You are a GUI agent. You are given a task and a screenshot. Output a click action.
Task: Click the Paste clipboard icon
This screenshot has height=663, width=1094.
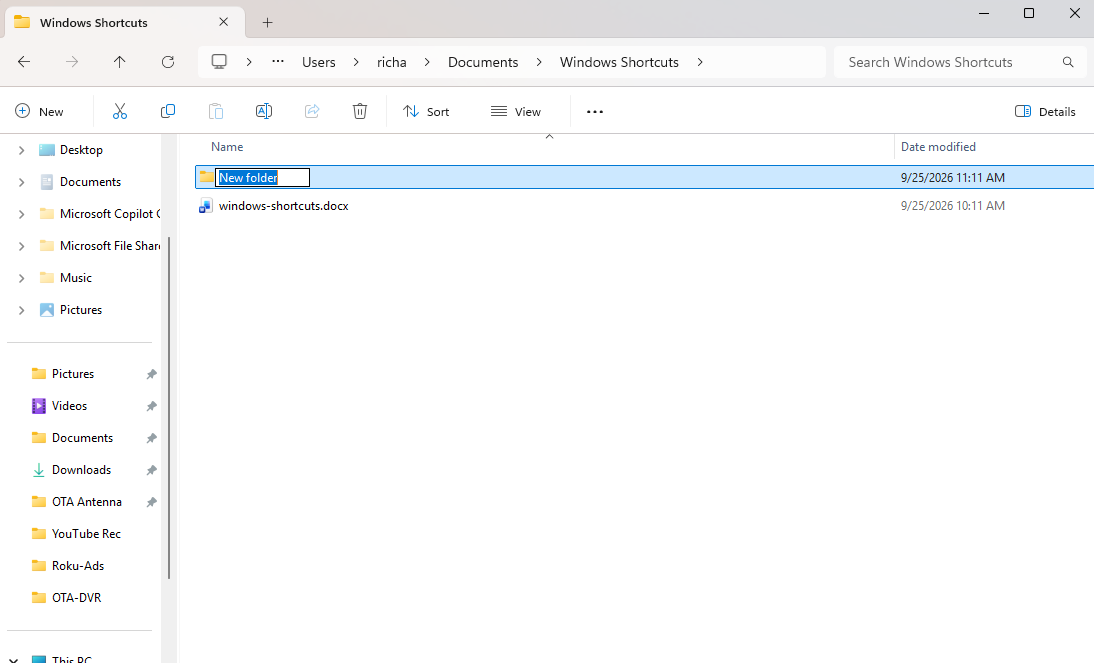pos(216,111)
